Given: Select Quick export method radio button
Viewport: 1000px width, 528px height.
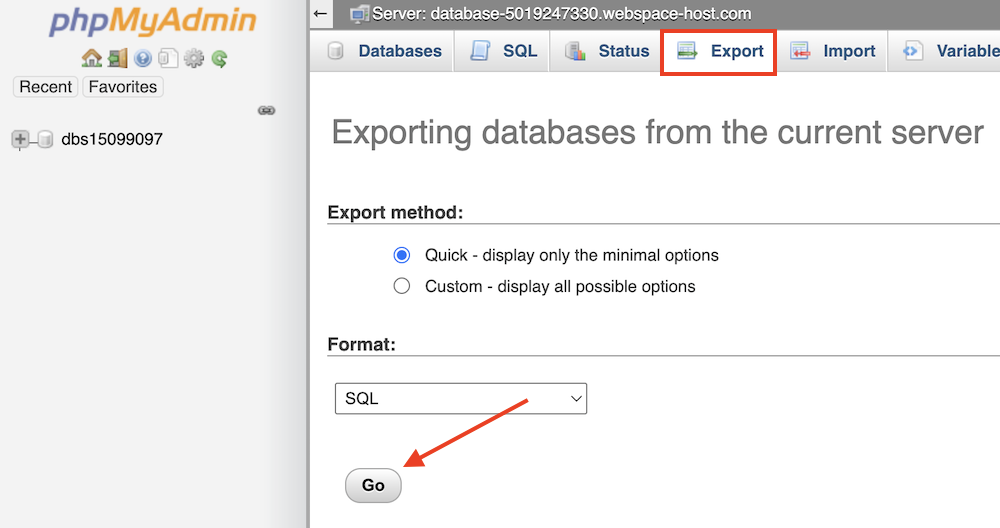Looking at the screenshot, I should (402, 255).
